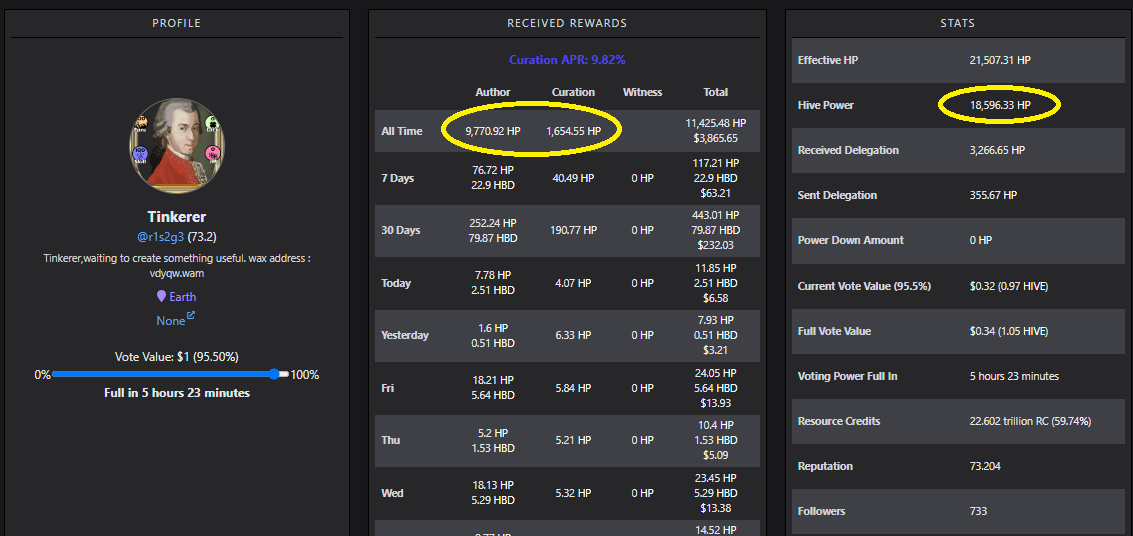Select the Fri row label

(x=387, y=388)
